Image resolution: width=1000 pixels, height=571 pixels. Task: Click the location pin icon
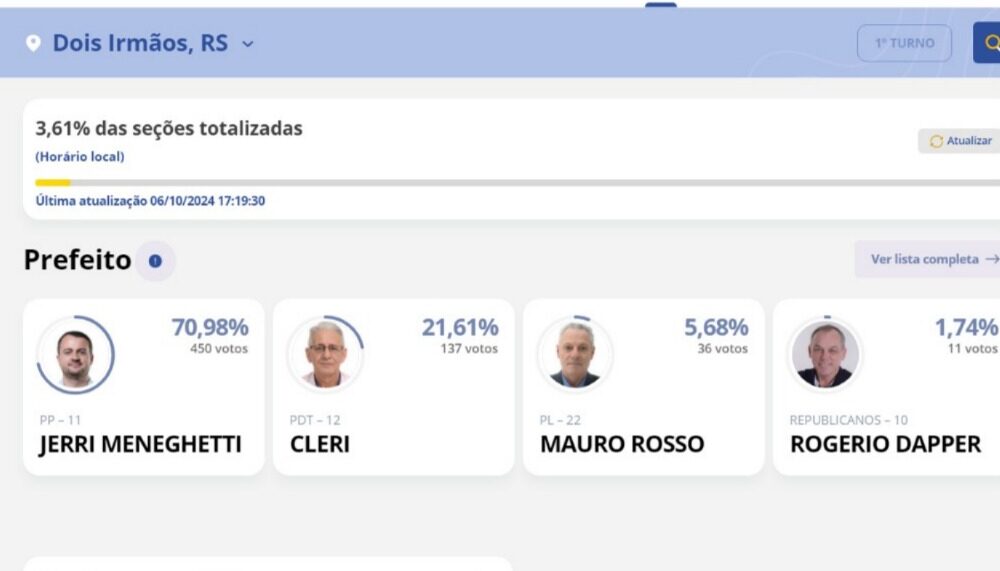click(33, 44)
